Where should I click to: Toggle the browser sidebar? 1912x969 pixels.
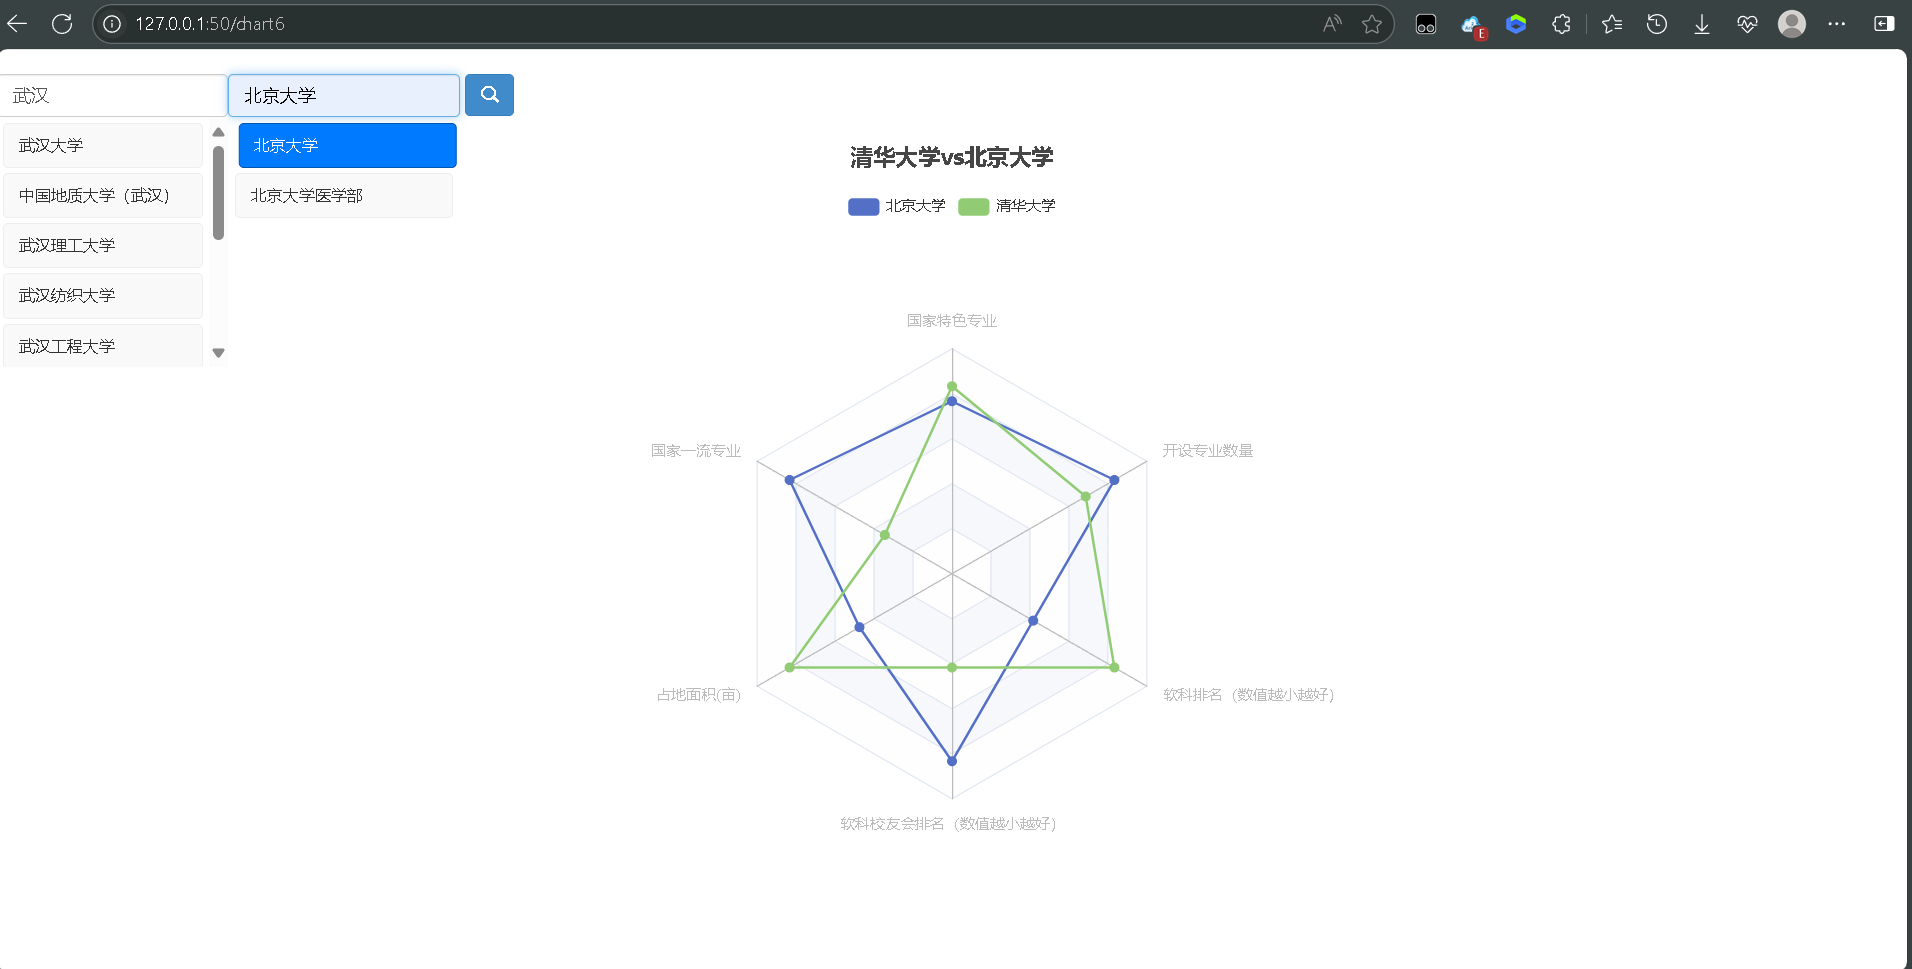[1884, 24]
